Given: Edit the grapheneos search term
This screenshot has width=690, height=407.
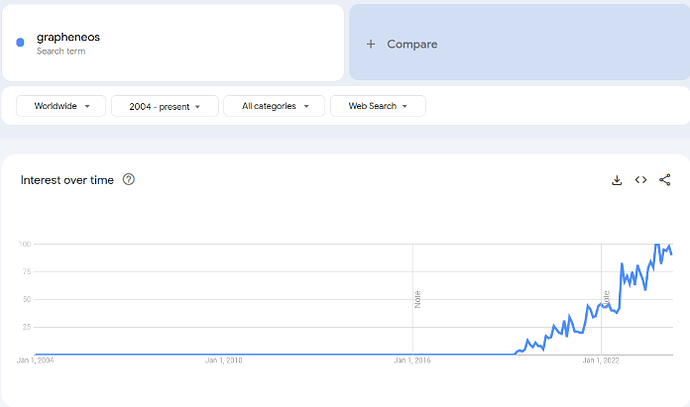Looking at the screenshot, I should (x=68, y=38).
